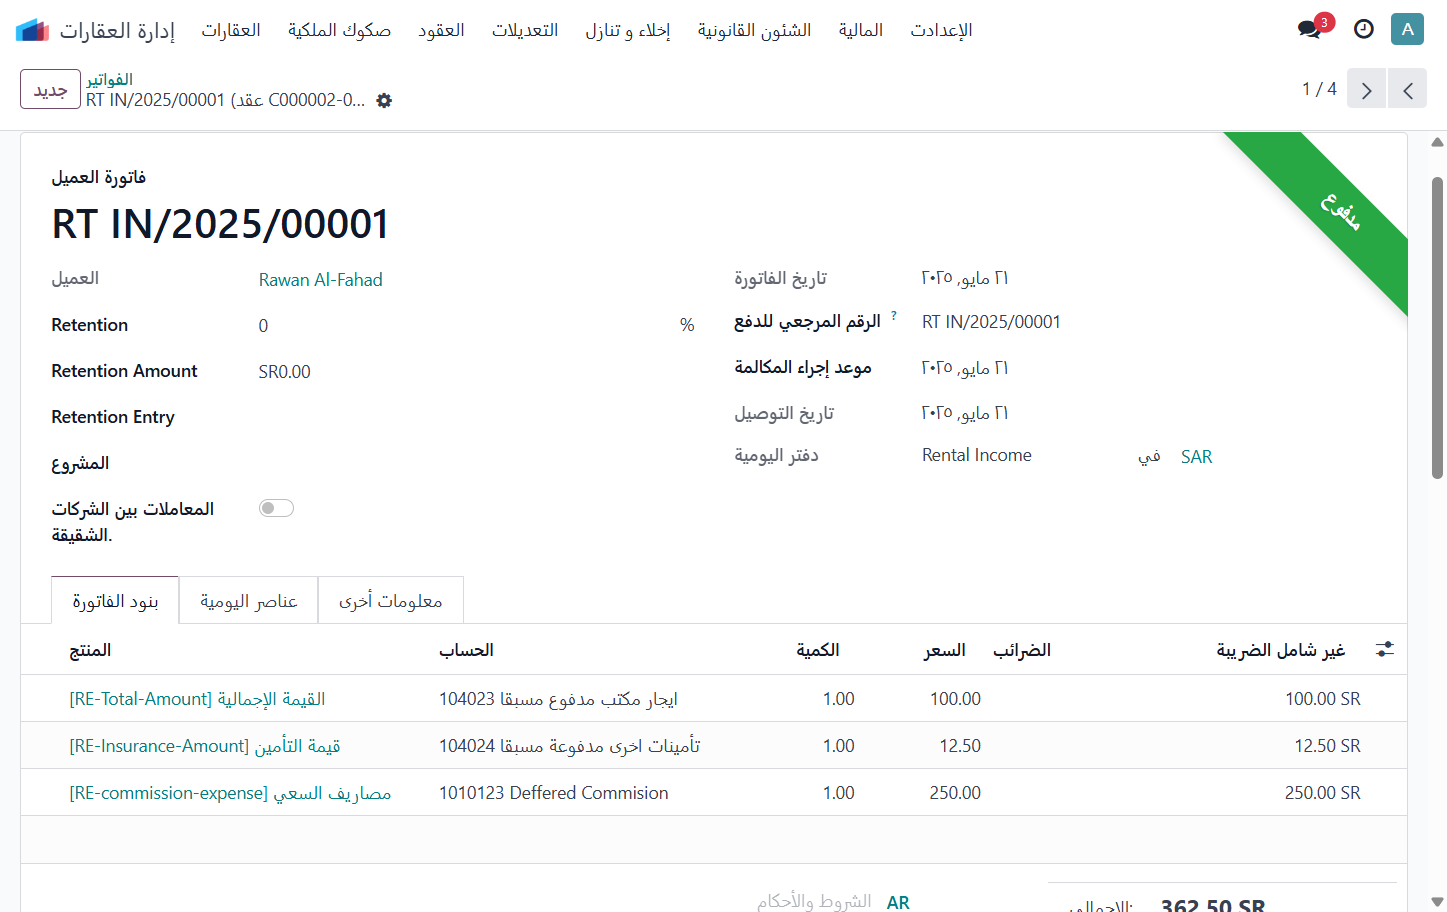Open the التعديلات menu
Viewport: 1447px width, 912px height.
click(525, 30)
